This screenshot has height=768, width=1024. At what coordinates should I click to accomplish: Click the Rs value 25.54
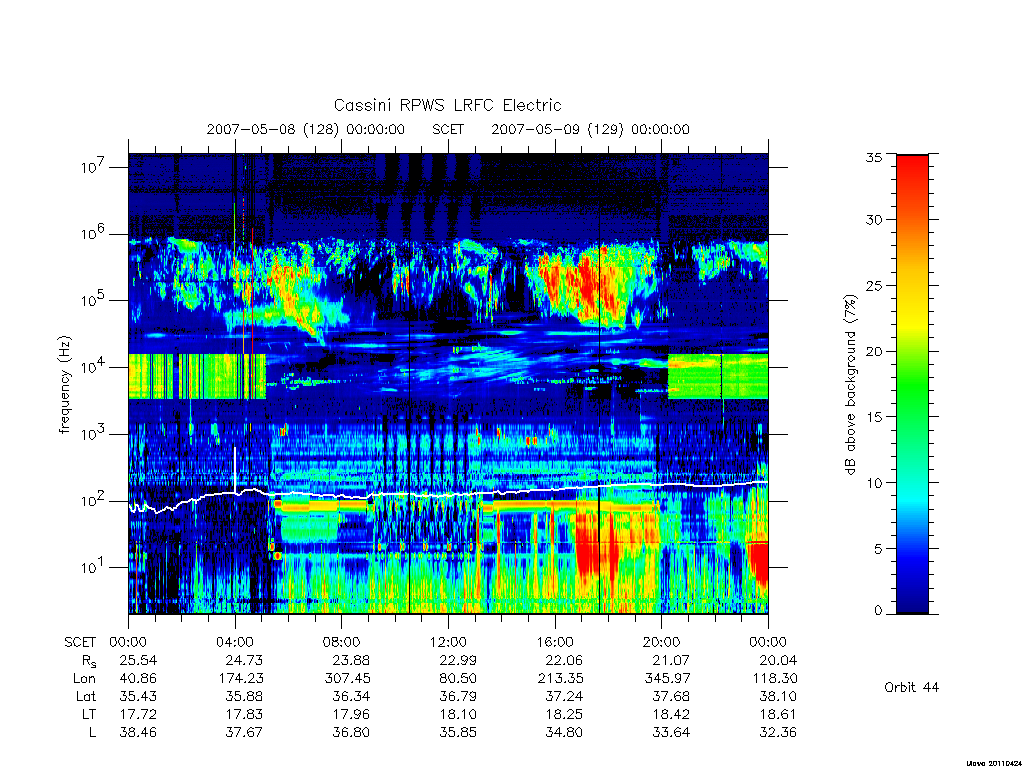tap(138, 660)
